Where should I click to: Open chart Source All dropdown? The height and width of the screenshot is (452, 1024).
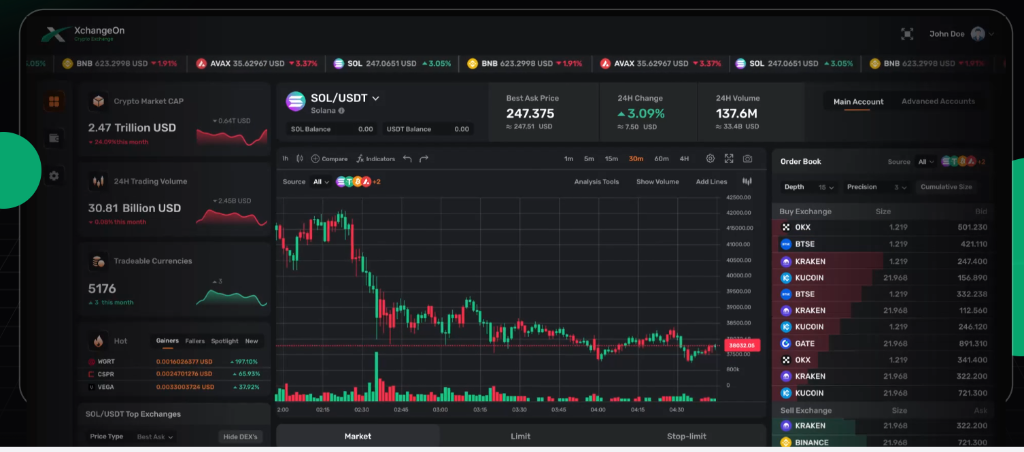point(321,182)
